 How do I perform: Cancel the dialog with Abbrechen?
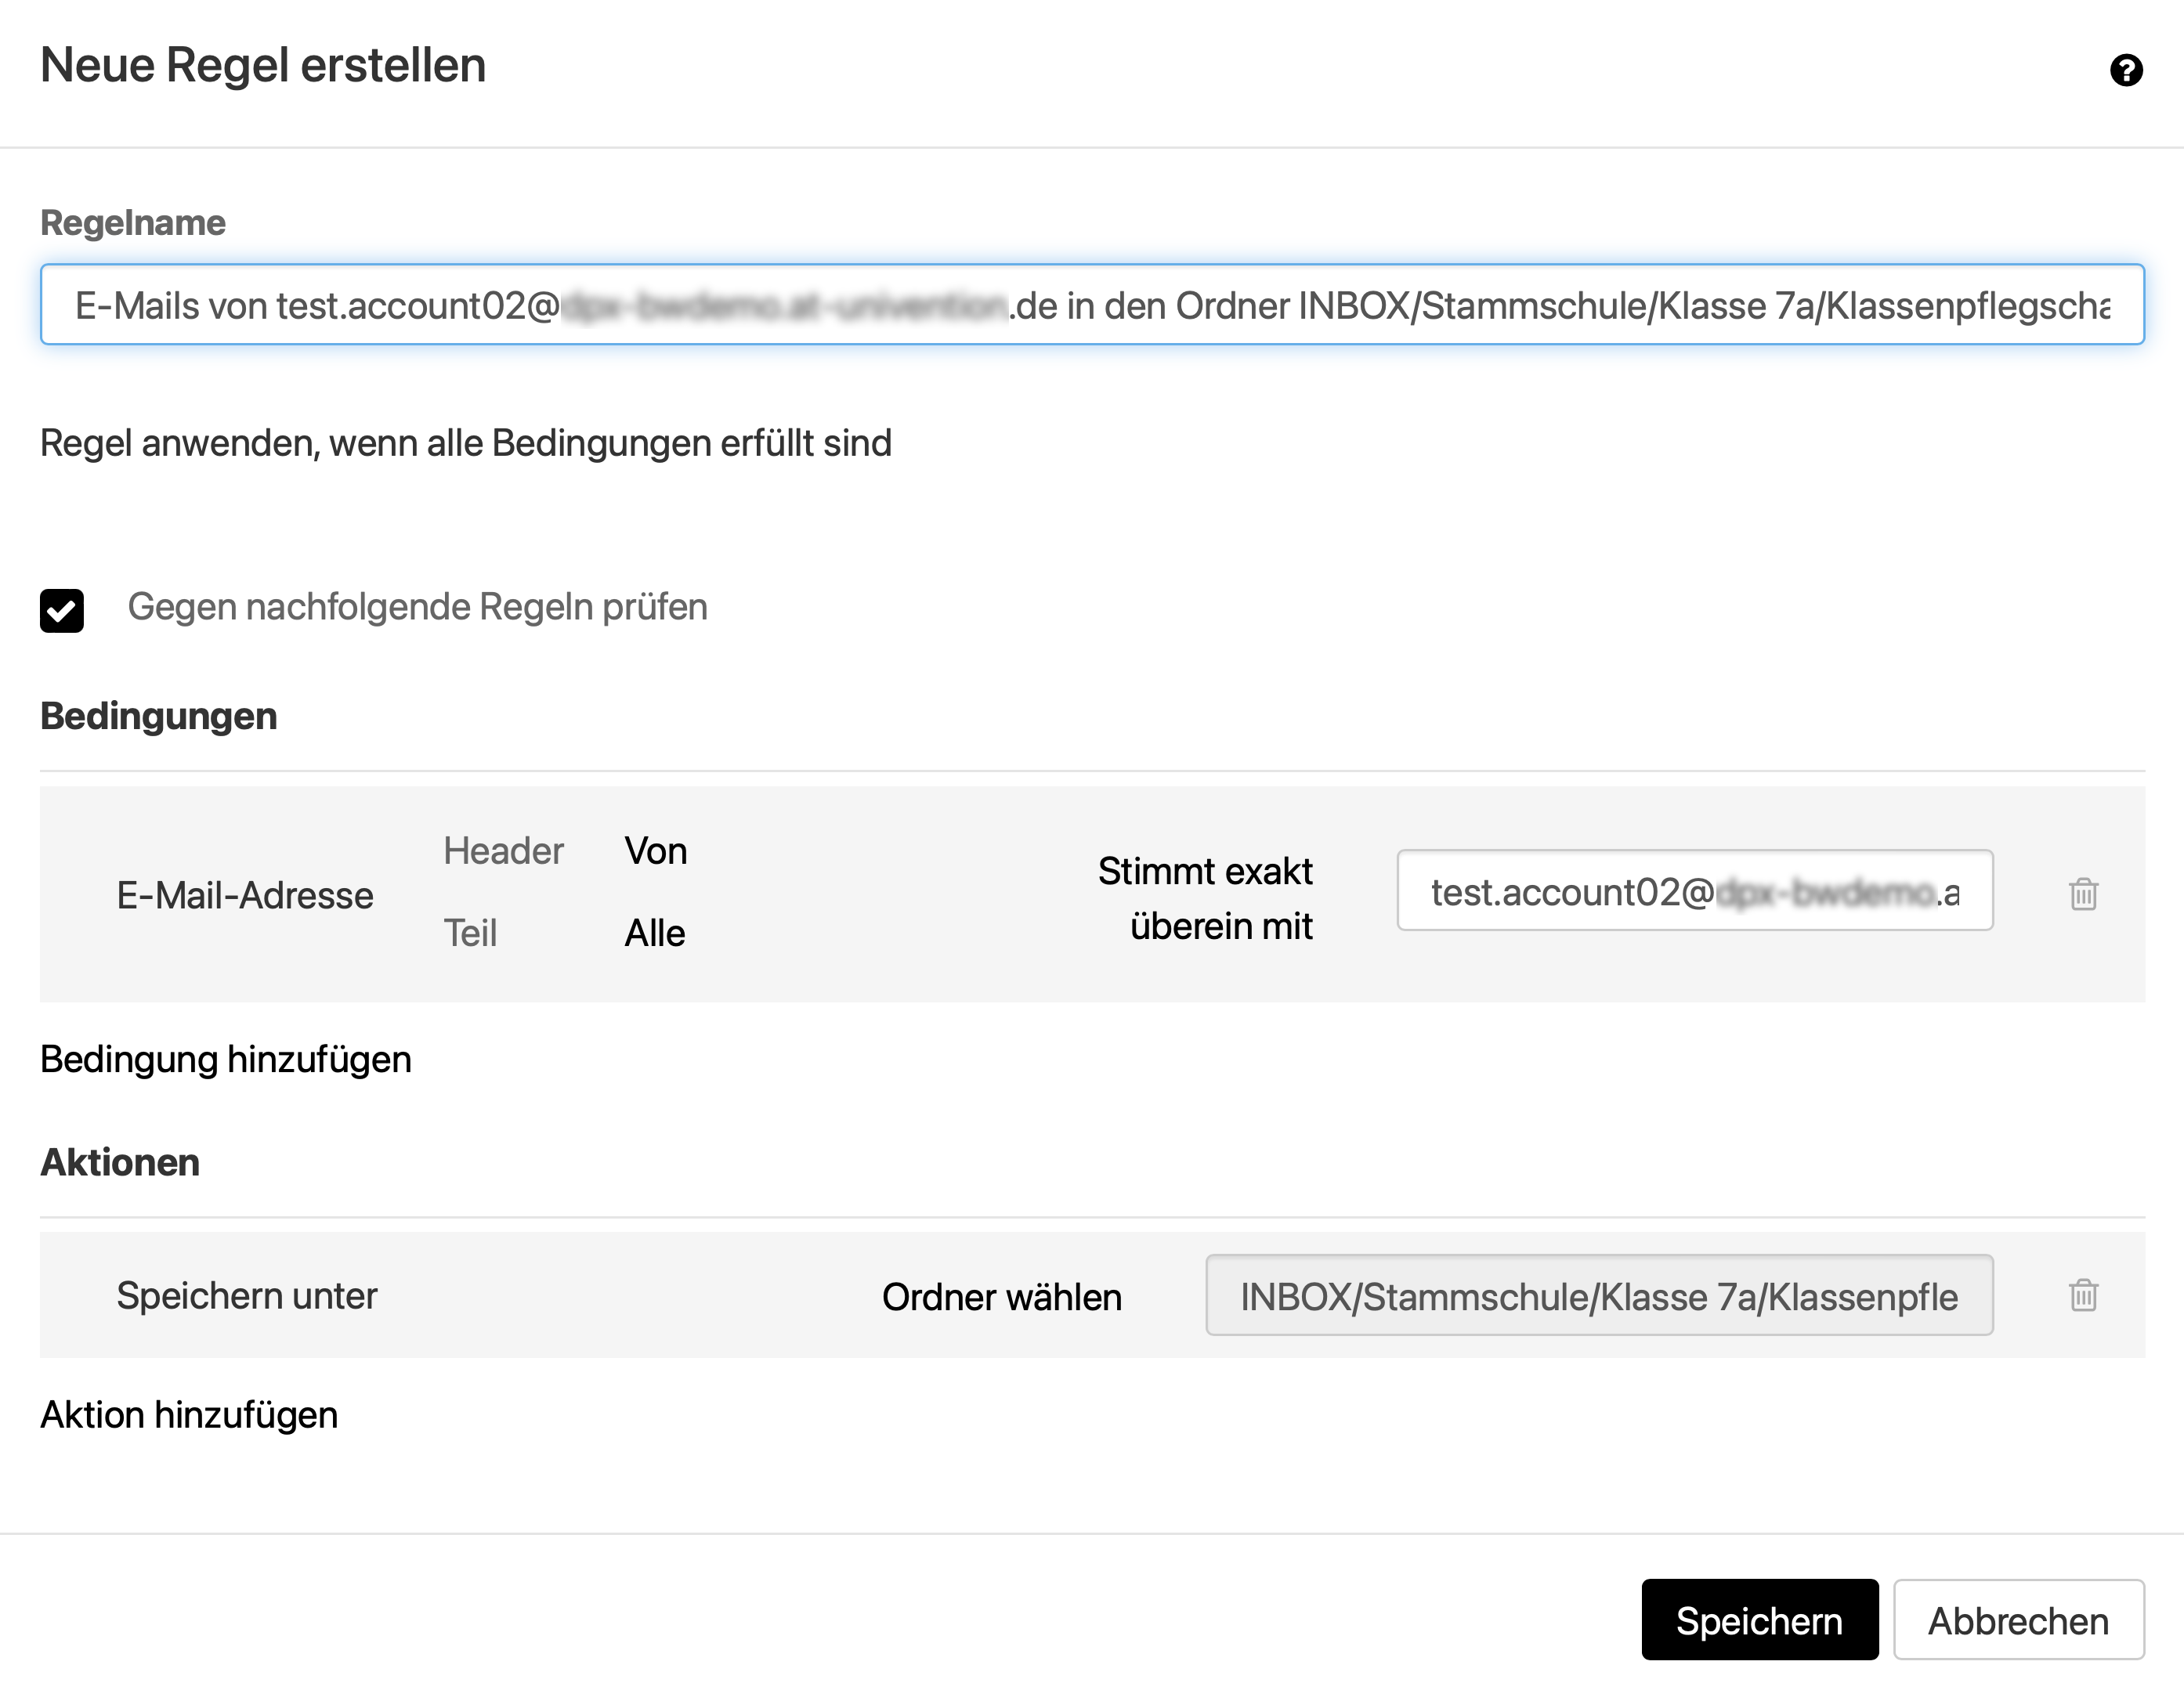pyautogui.click(x=2019, y=1619)
